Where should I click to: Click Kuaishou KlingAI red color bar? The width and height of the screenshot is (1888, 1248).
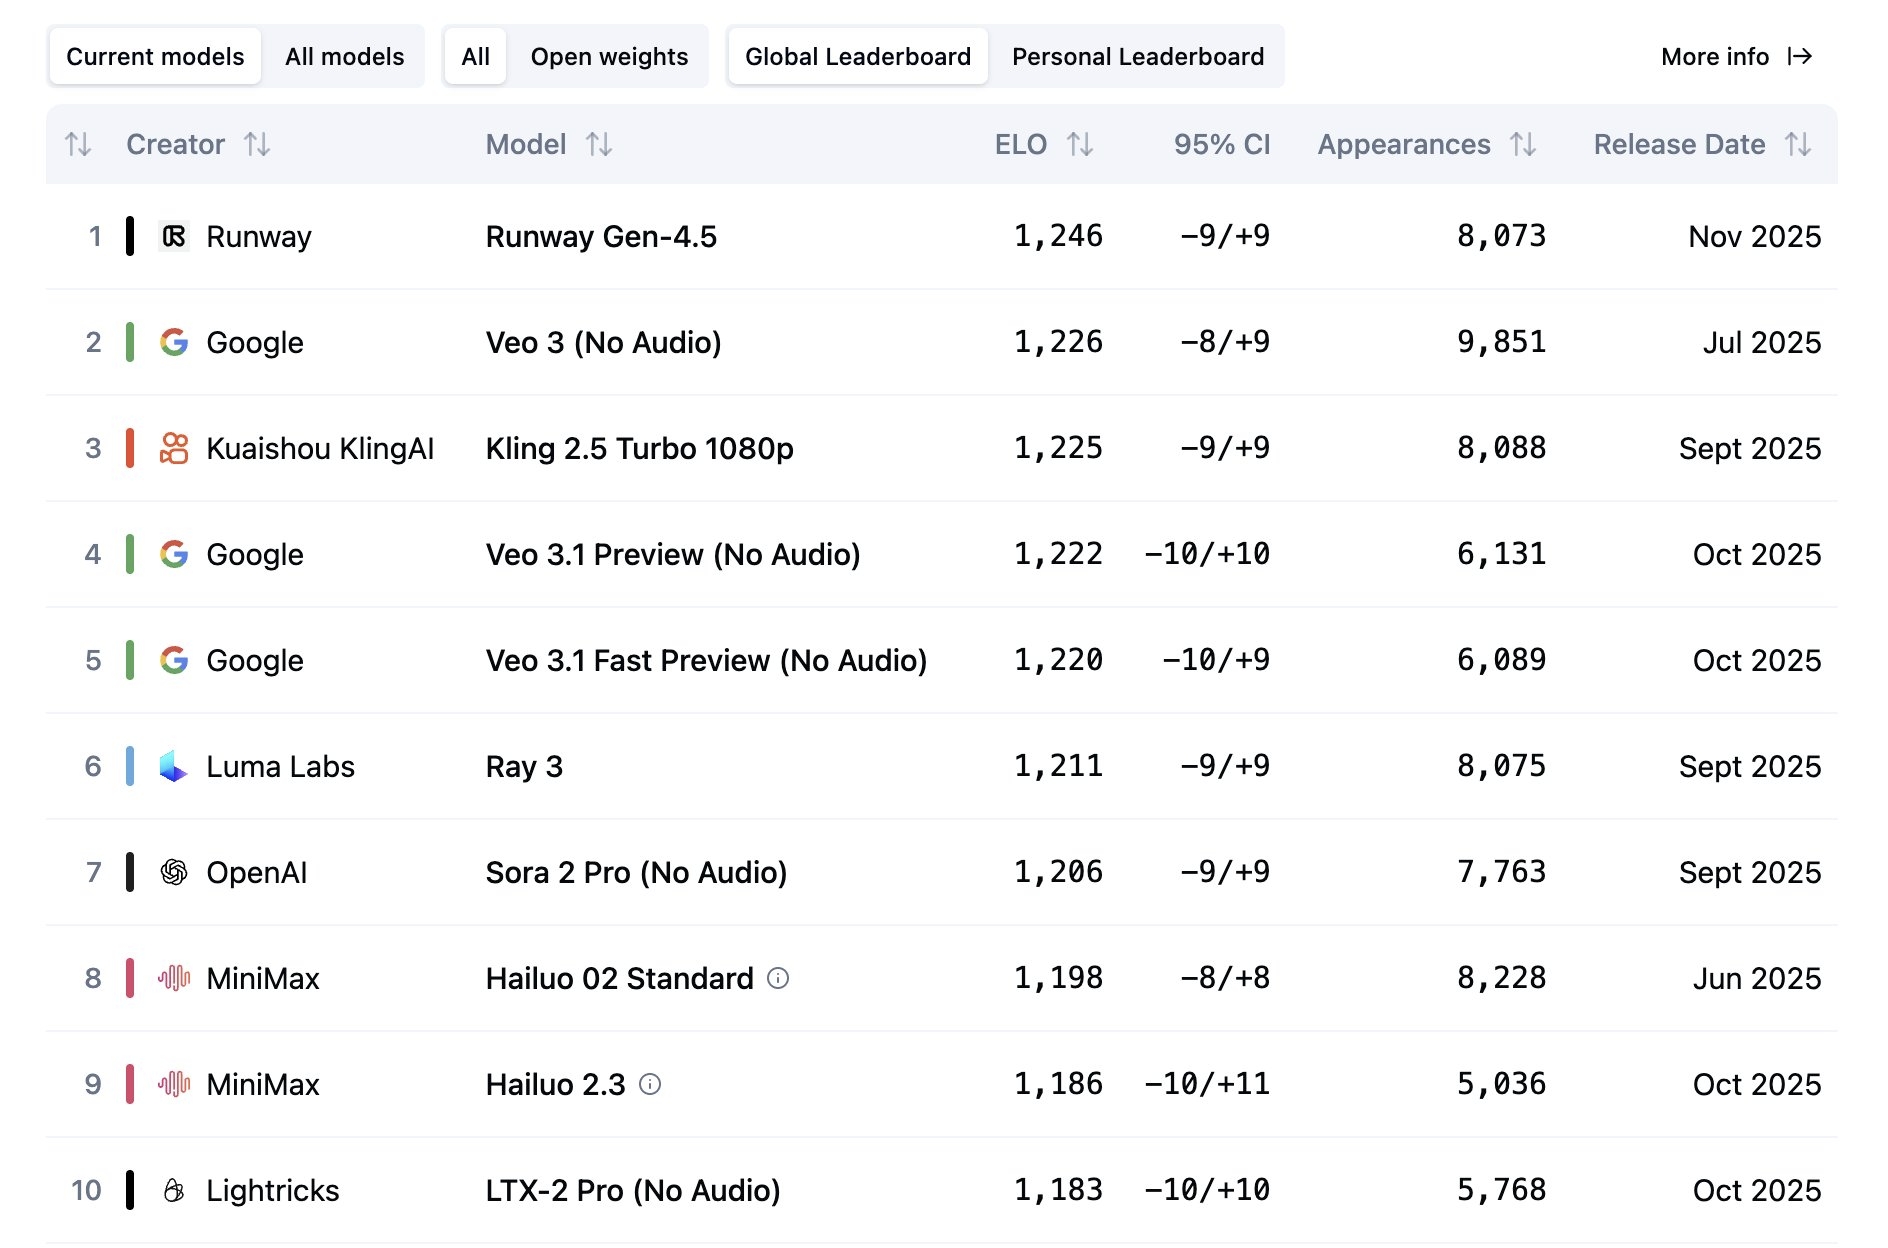click(x=130, y=448)
